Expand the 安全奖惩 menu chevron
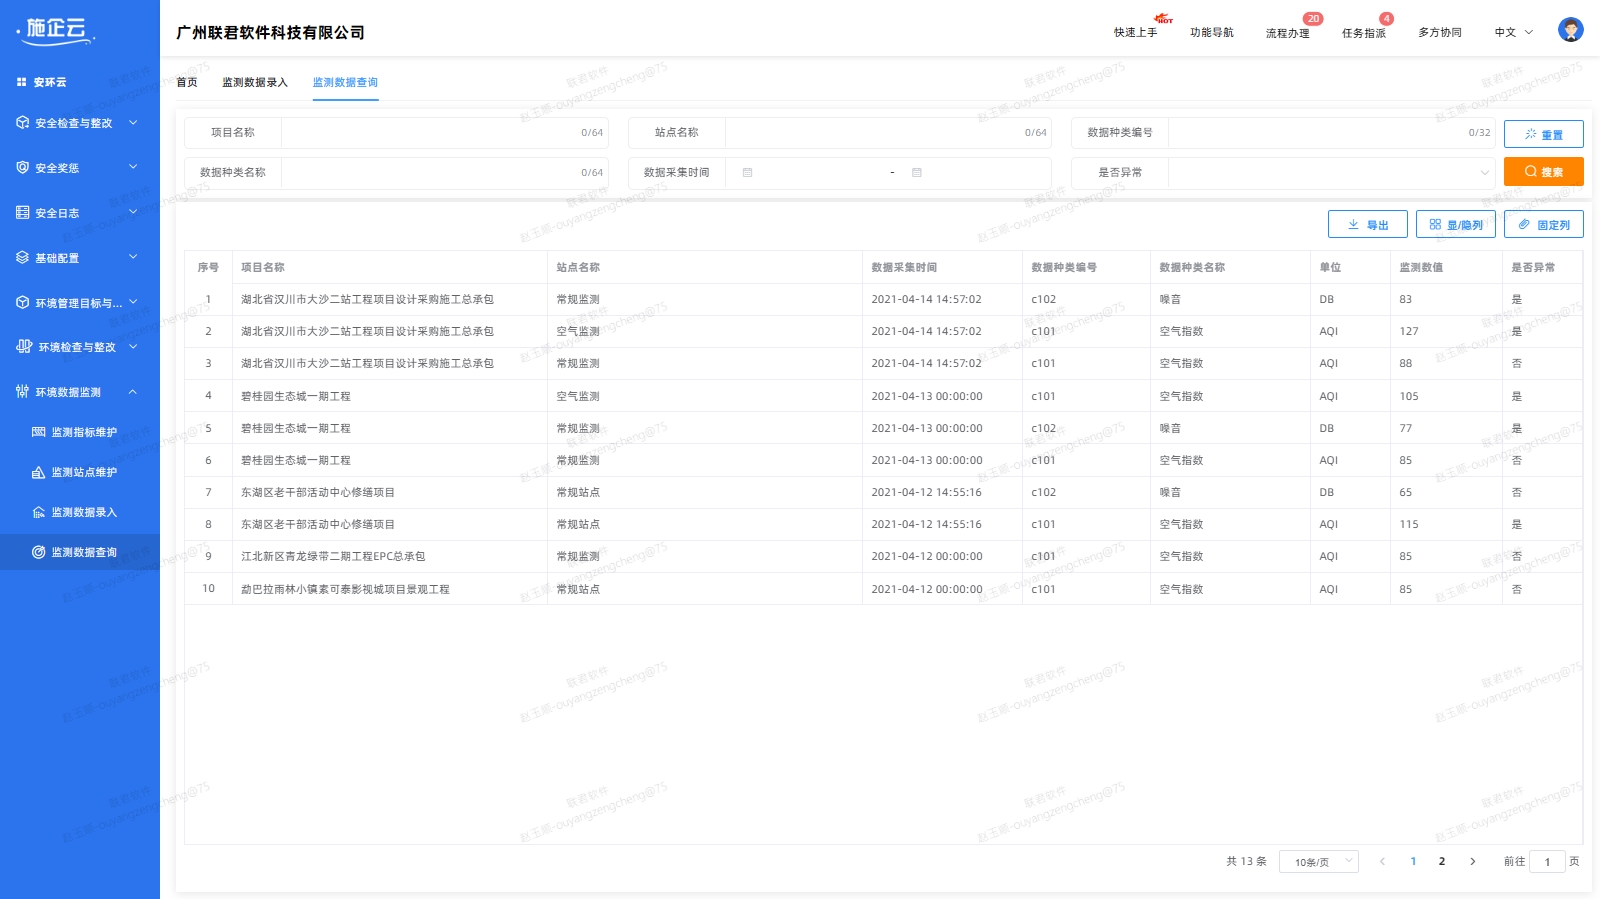Image resolution: width=1600 pixels, height=899 pixels. coord(133,167)
